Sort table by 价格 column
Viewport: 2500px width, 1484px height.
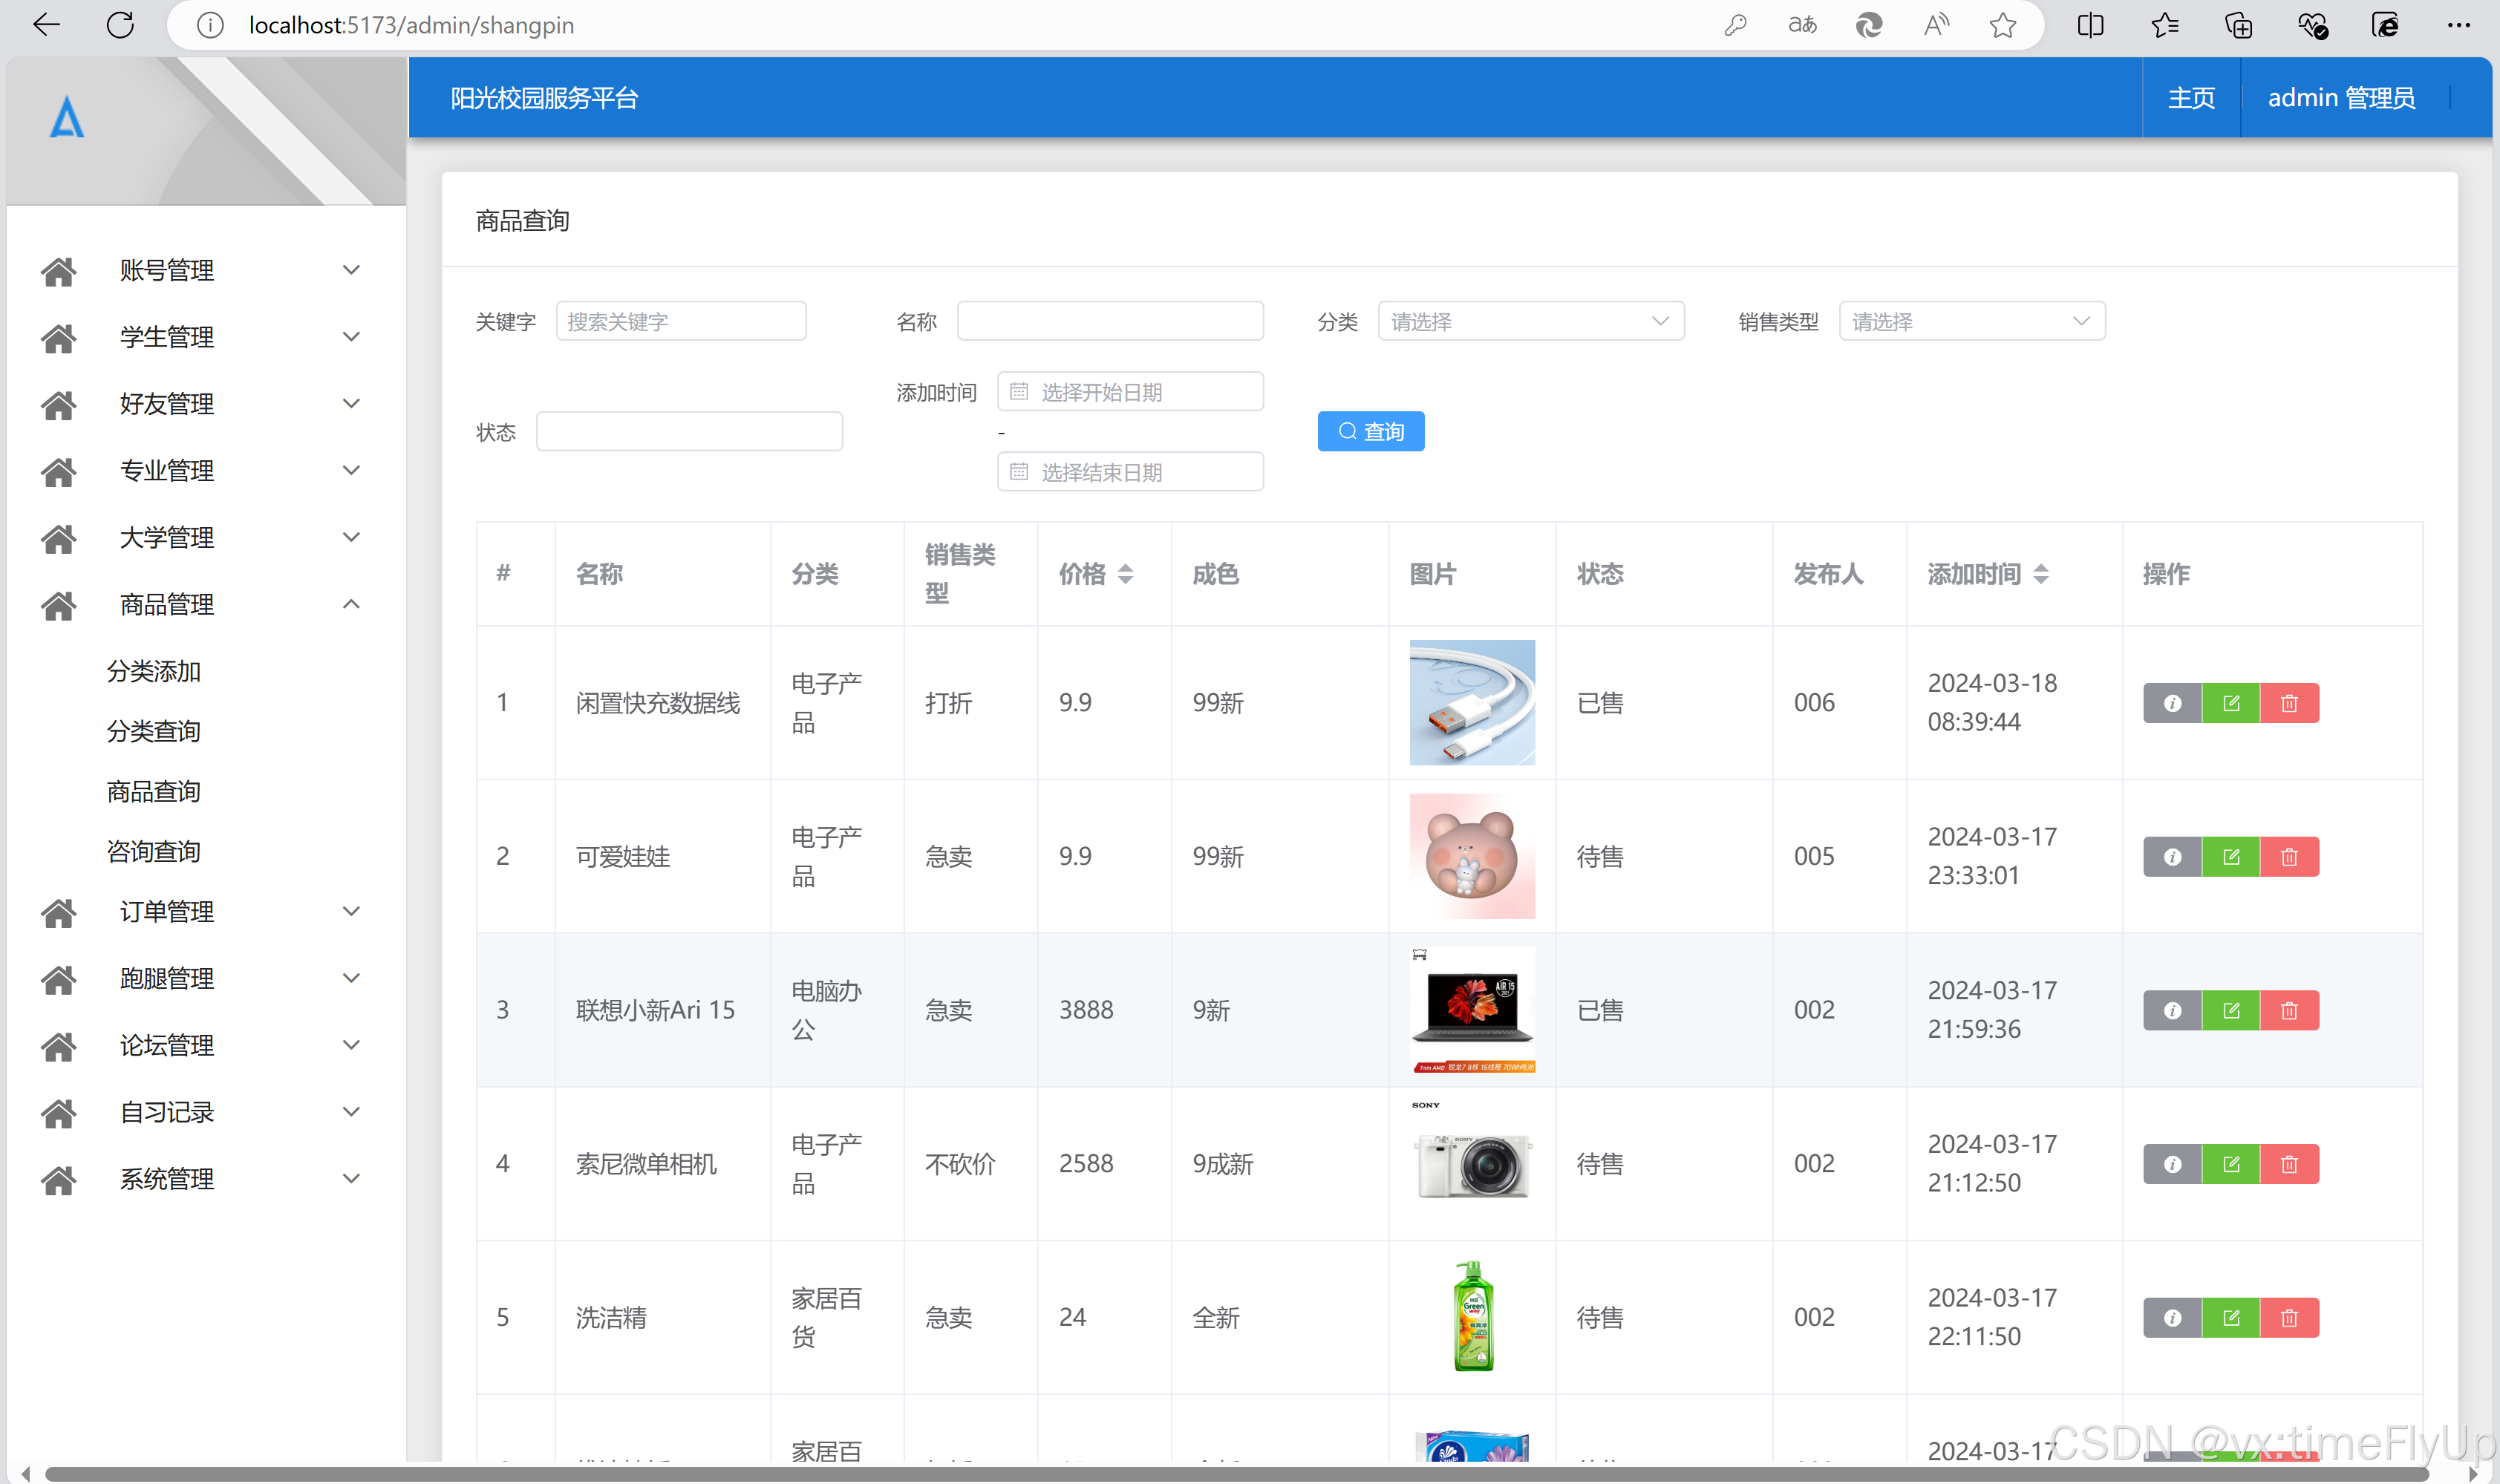coord(1125,574)
